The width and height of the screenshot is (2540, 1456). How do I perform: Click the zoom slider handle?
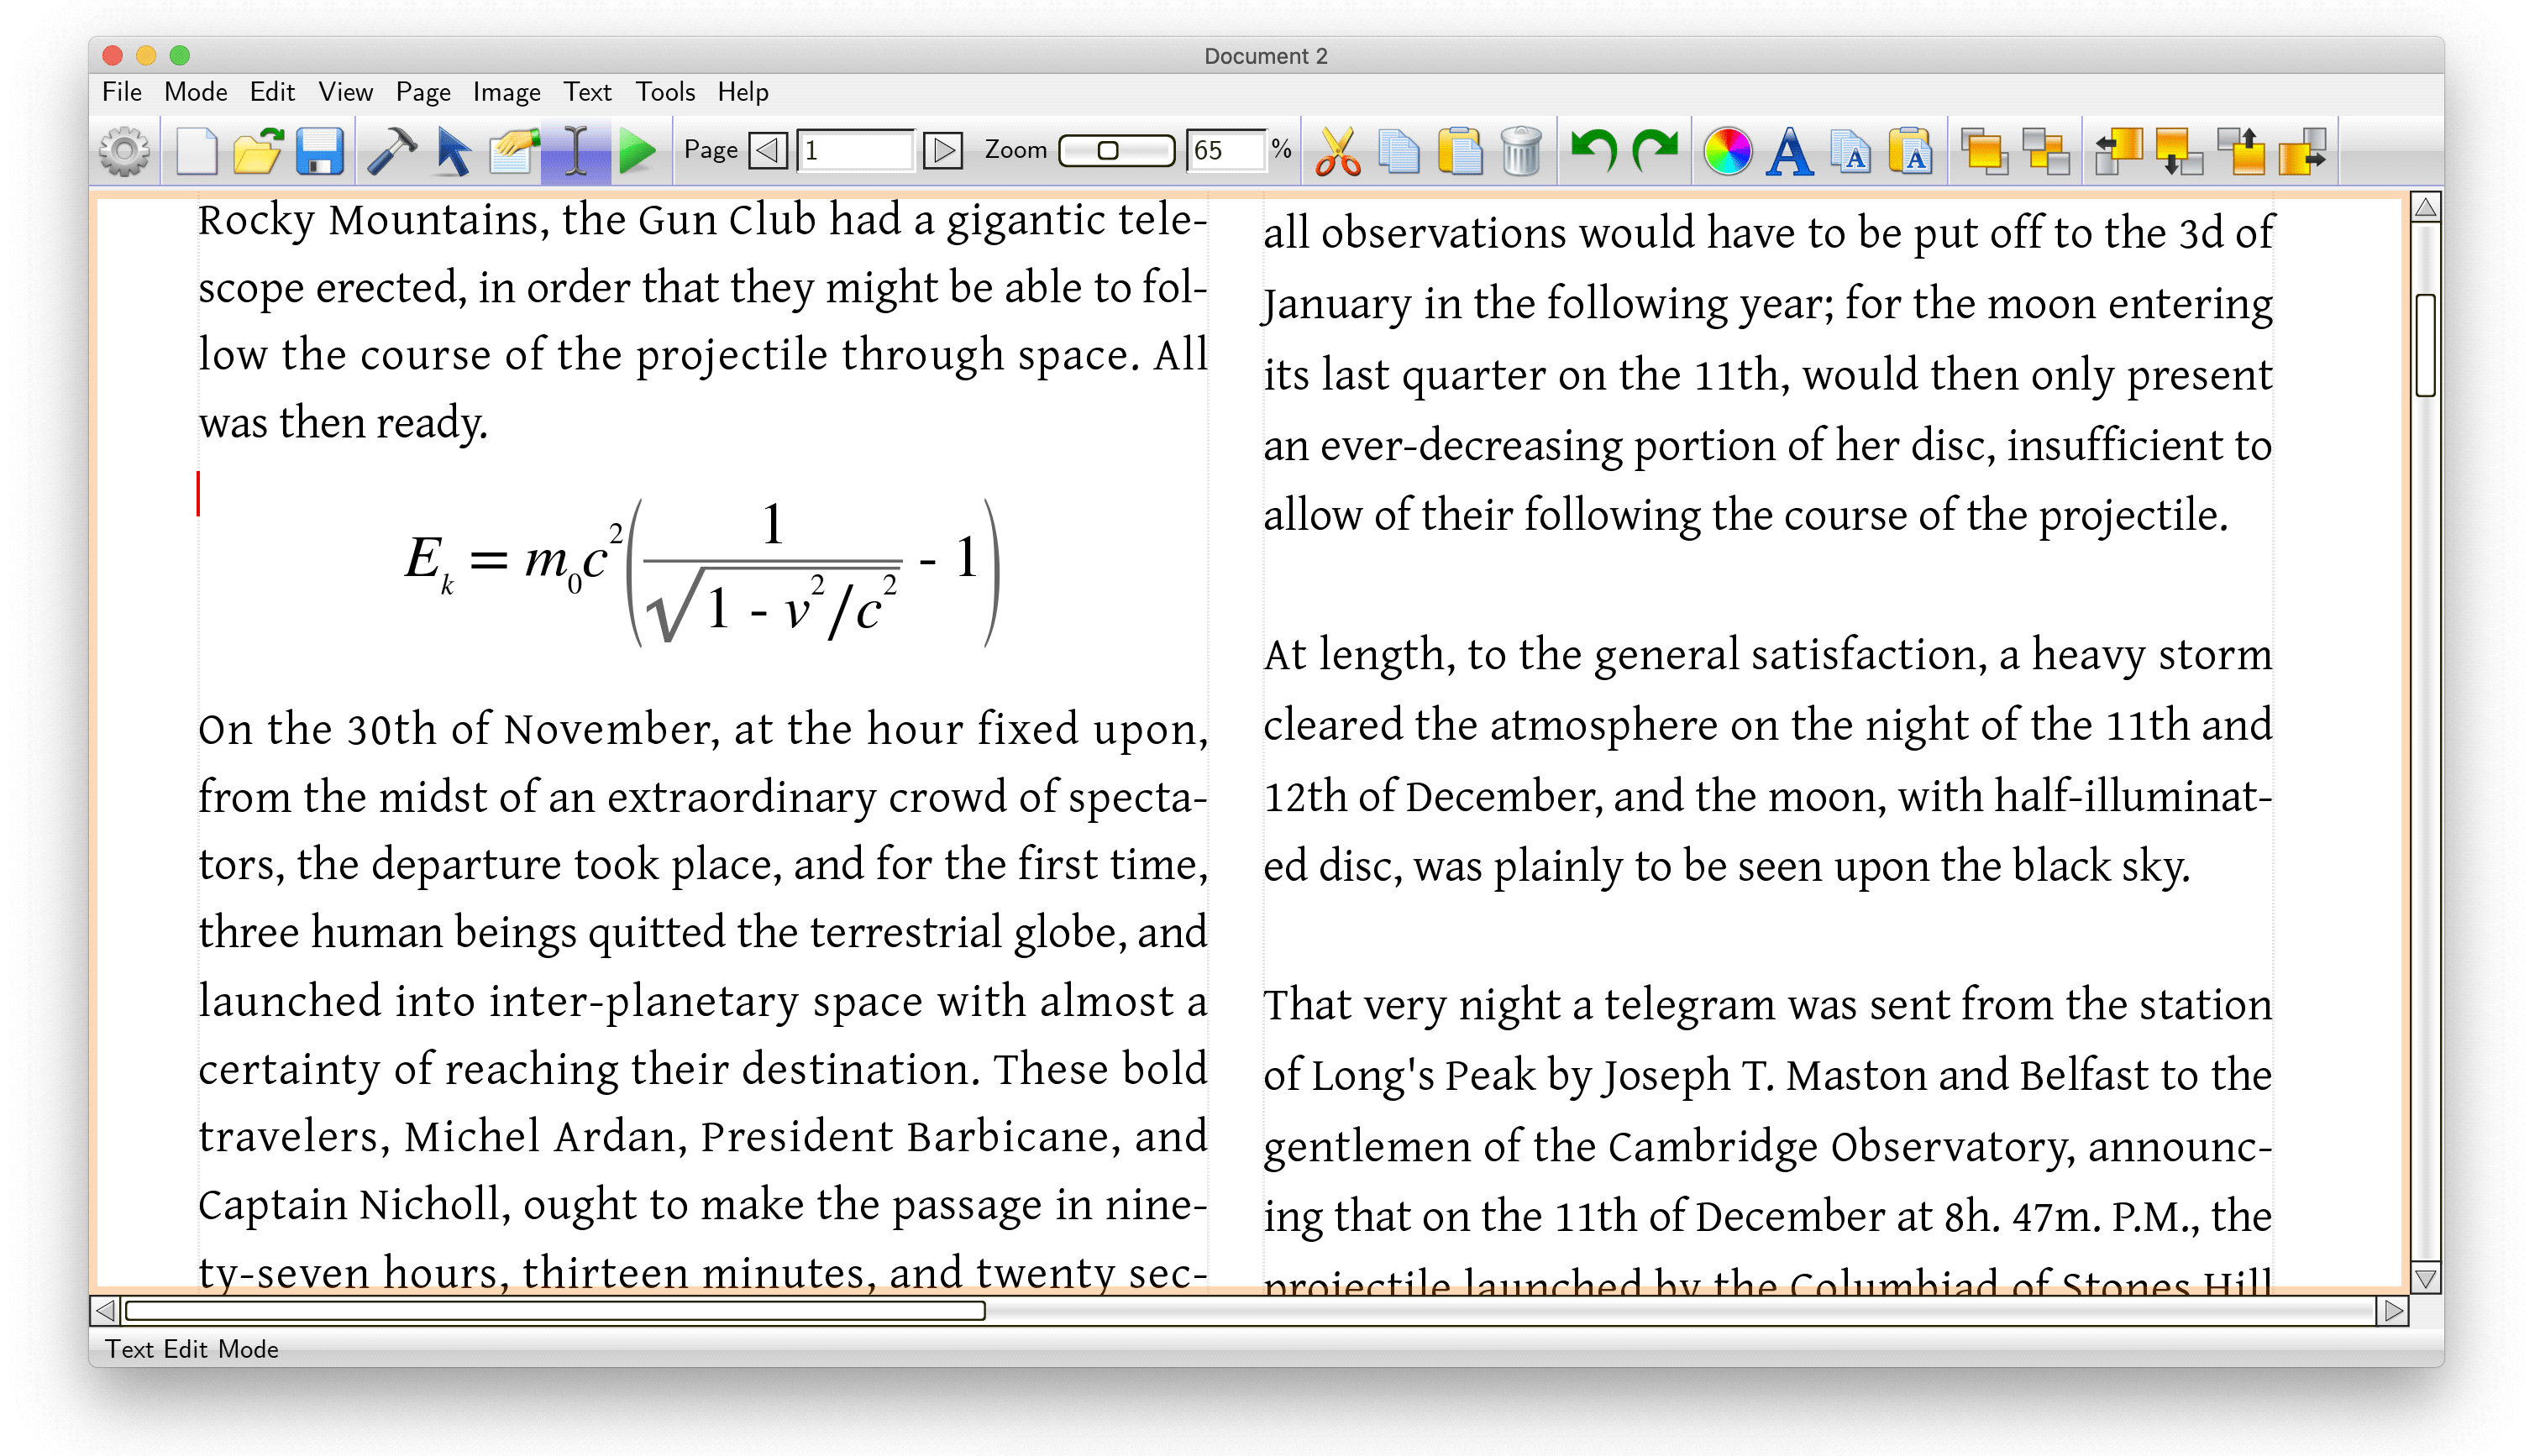(1108, 151)
